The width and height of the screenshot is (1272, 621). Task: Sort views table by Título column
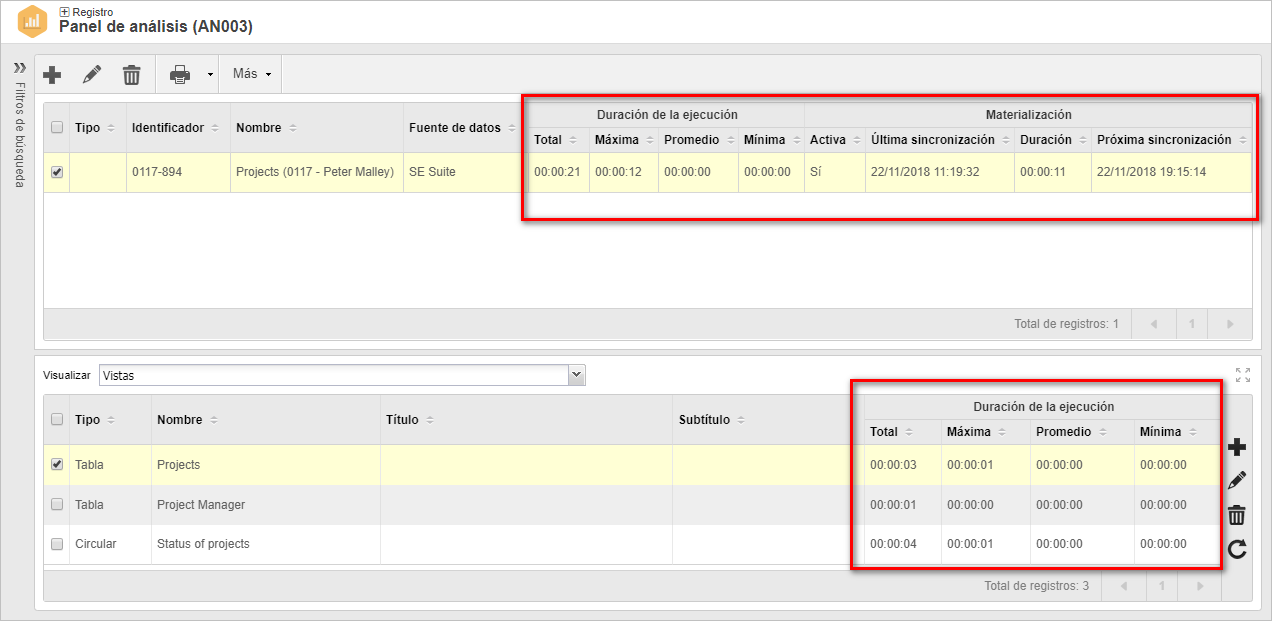coord(526,420)
